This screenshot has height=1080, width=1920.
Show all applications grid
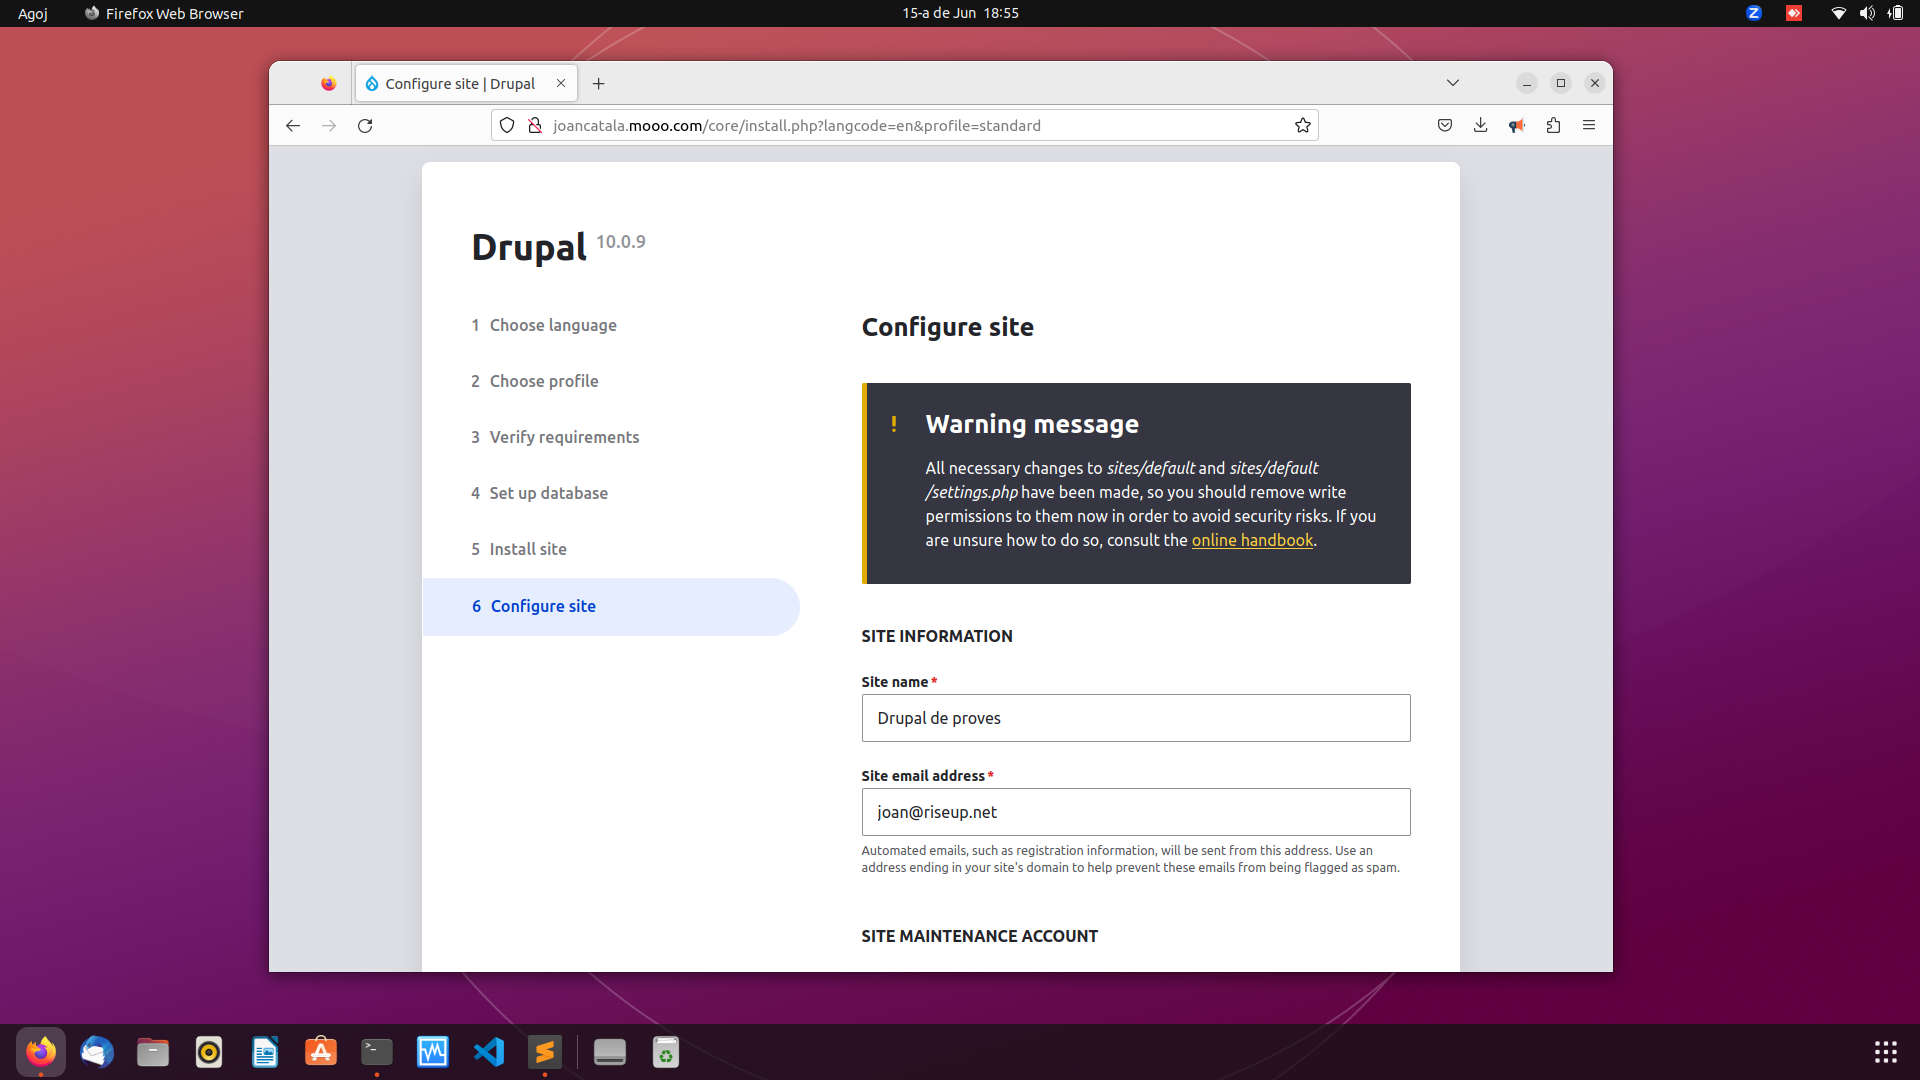click(x=1886, y=1052)
